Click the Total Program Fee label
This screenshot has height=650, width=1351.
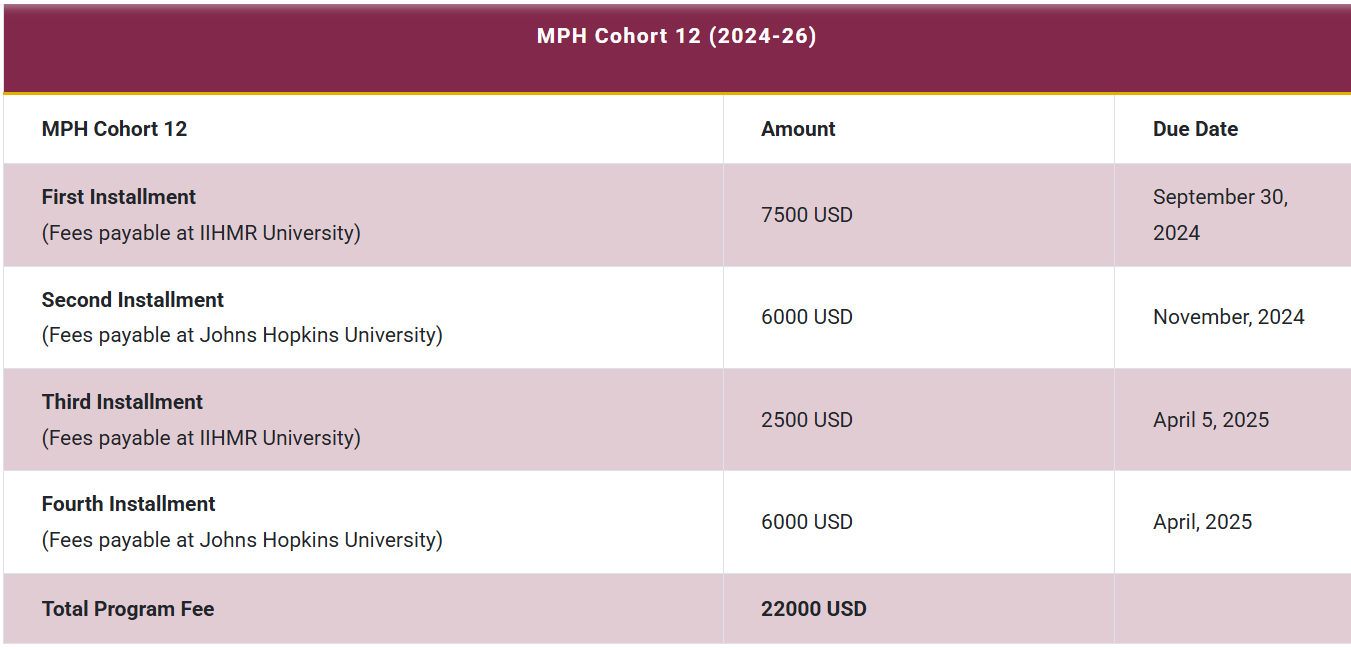click(x=128, y=609)
